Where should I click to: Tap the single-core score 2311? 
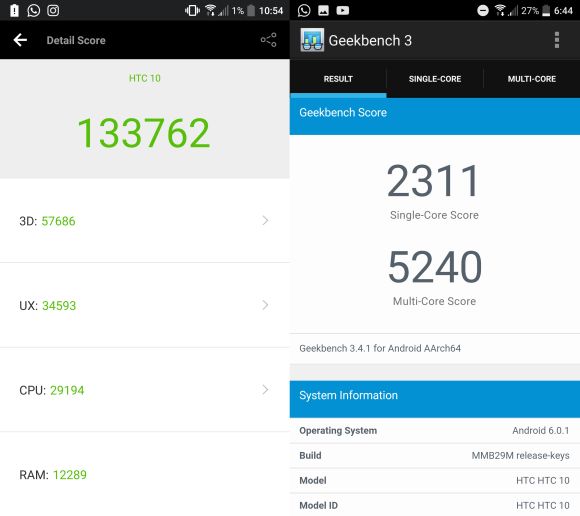[x=434, y=181]
